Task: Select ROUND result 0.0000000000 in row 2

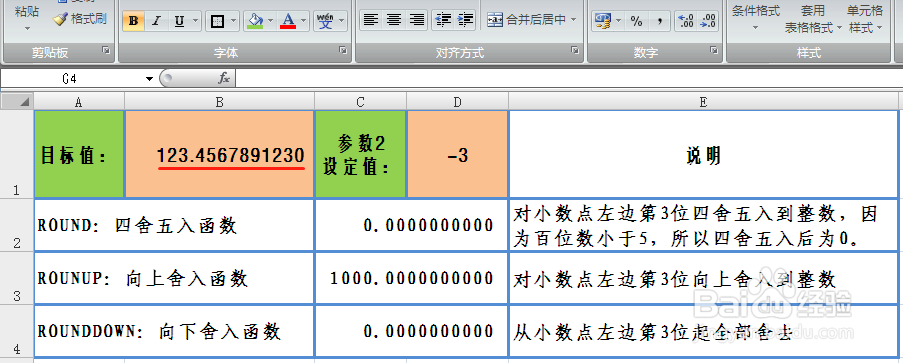Action: (x=412, y=225)
